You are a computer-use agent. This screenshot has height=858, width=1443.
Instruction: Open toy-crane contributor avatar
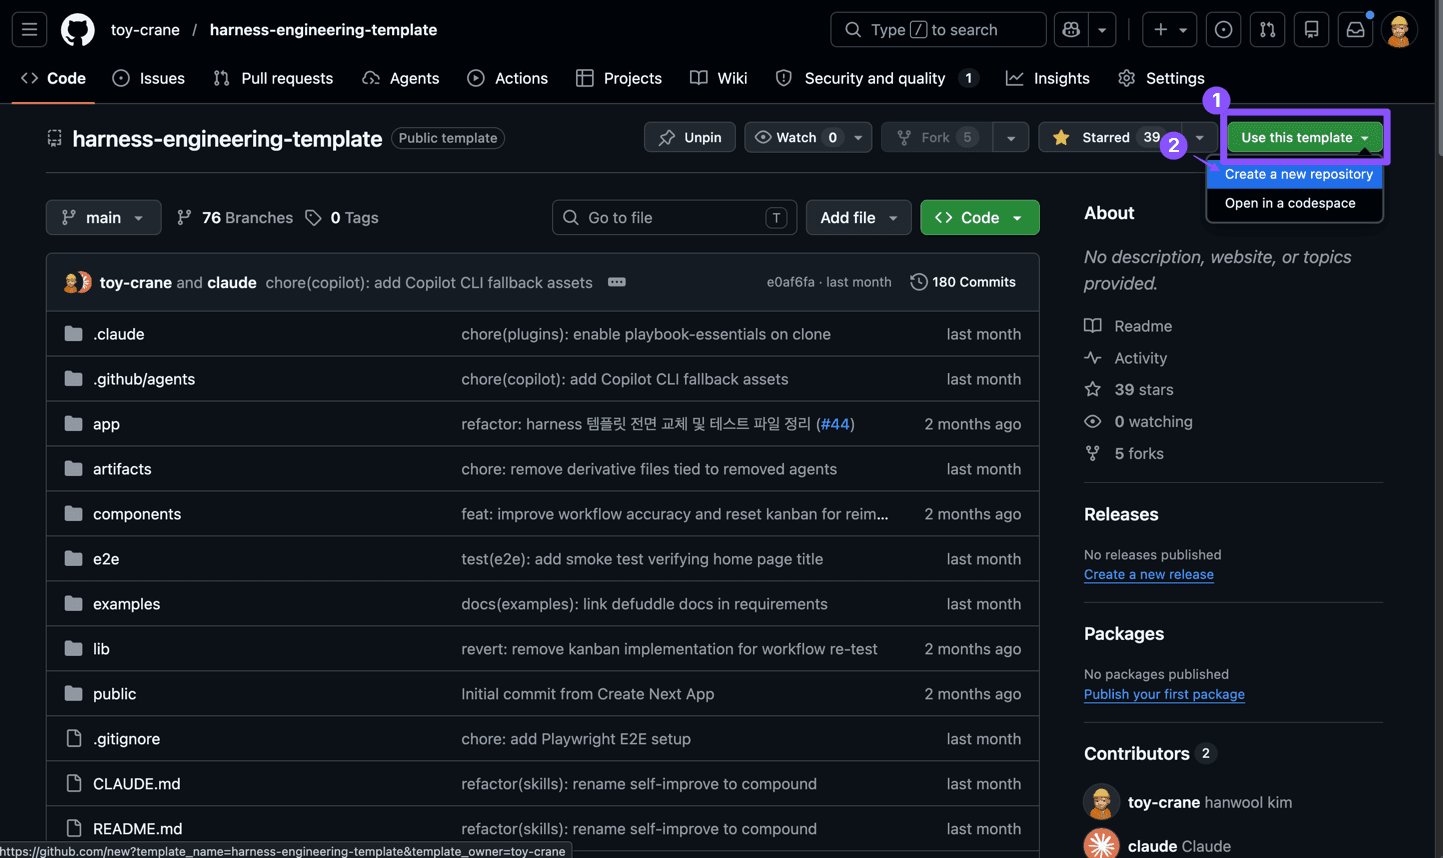pyautogui.click(x=1101, y=802)
